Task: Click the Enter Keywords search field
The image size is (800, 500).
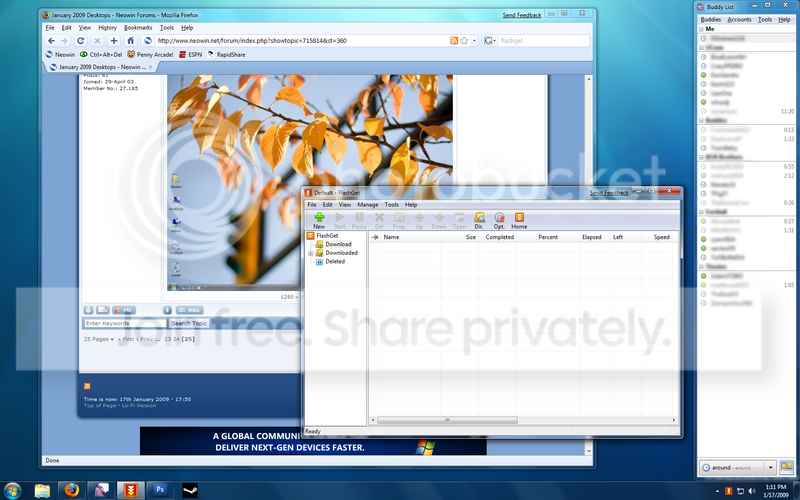Action: [124, 323]
